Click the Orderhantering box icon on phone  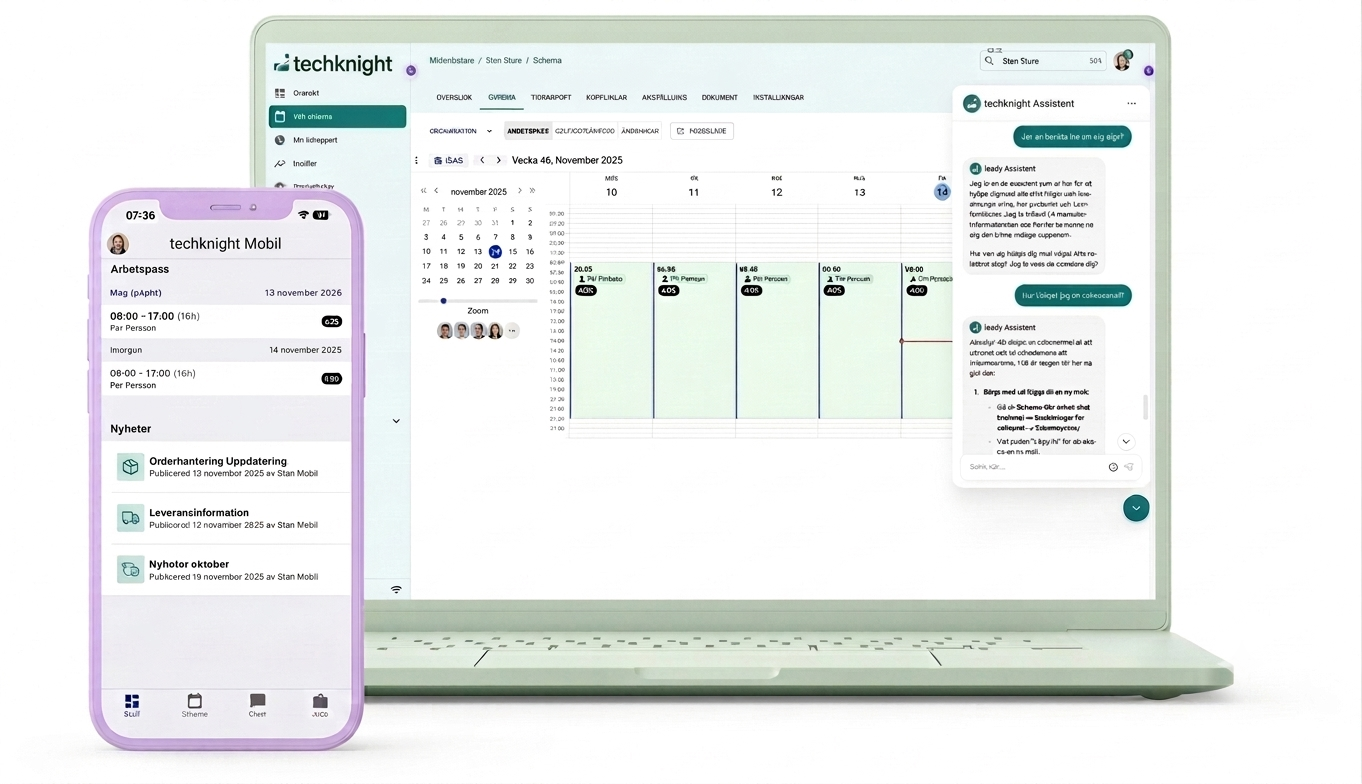[130, 467]
